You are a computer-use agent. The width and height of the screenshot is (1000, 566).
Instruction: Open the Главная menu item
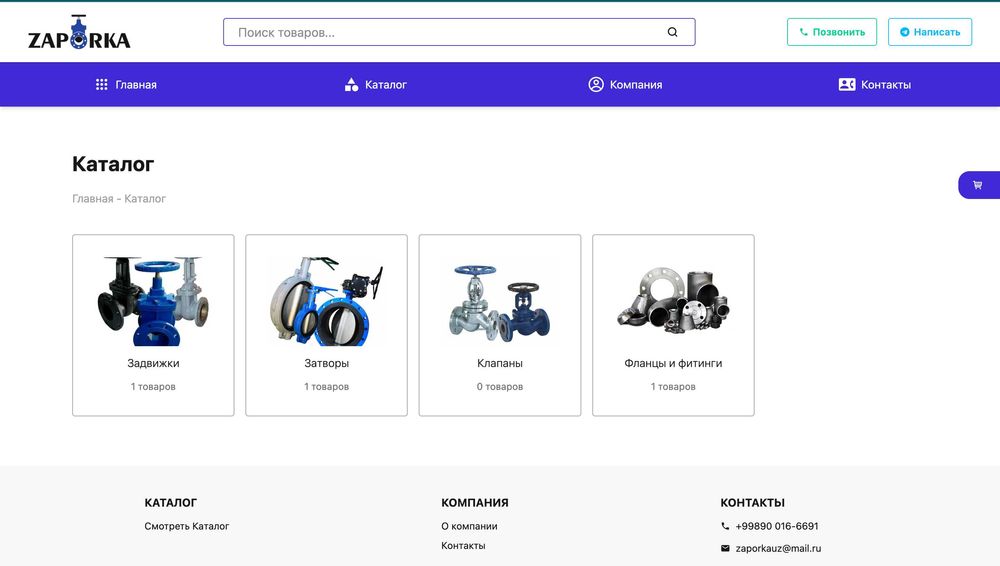pyautogui.click(x=136, y=84)
